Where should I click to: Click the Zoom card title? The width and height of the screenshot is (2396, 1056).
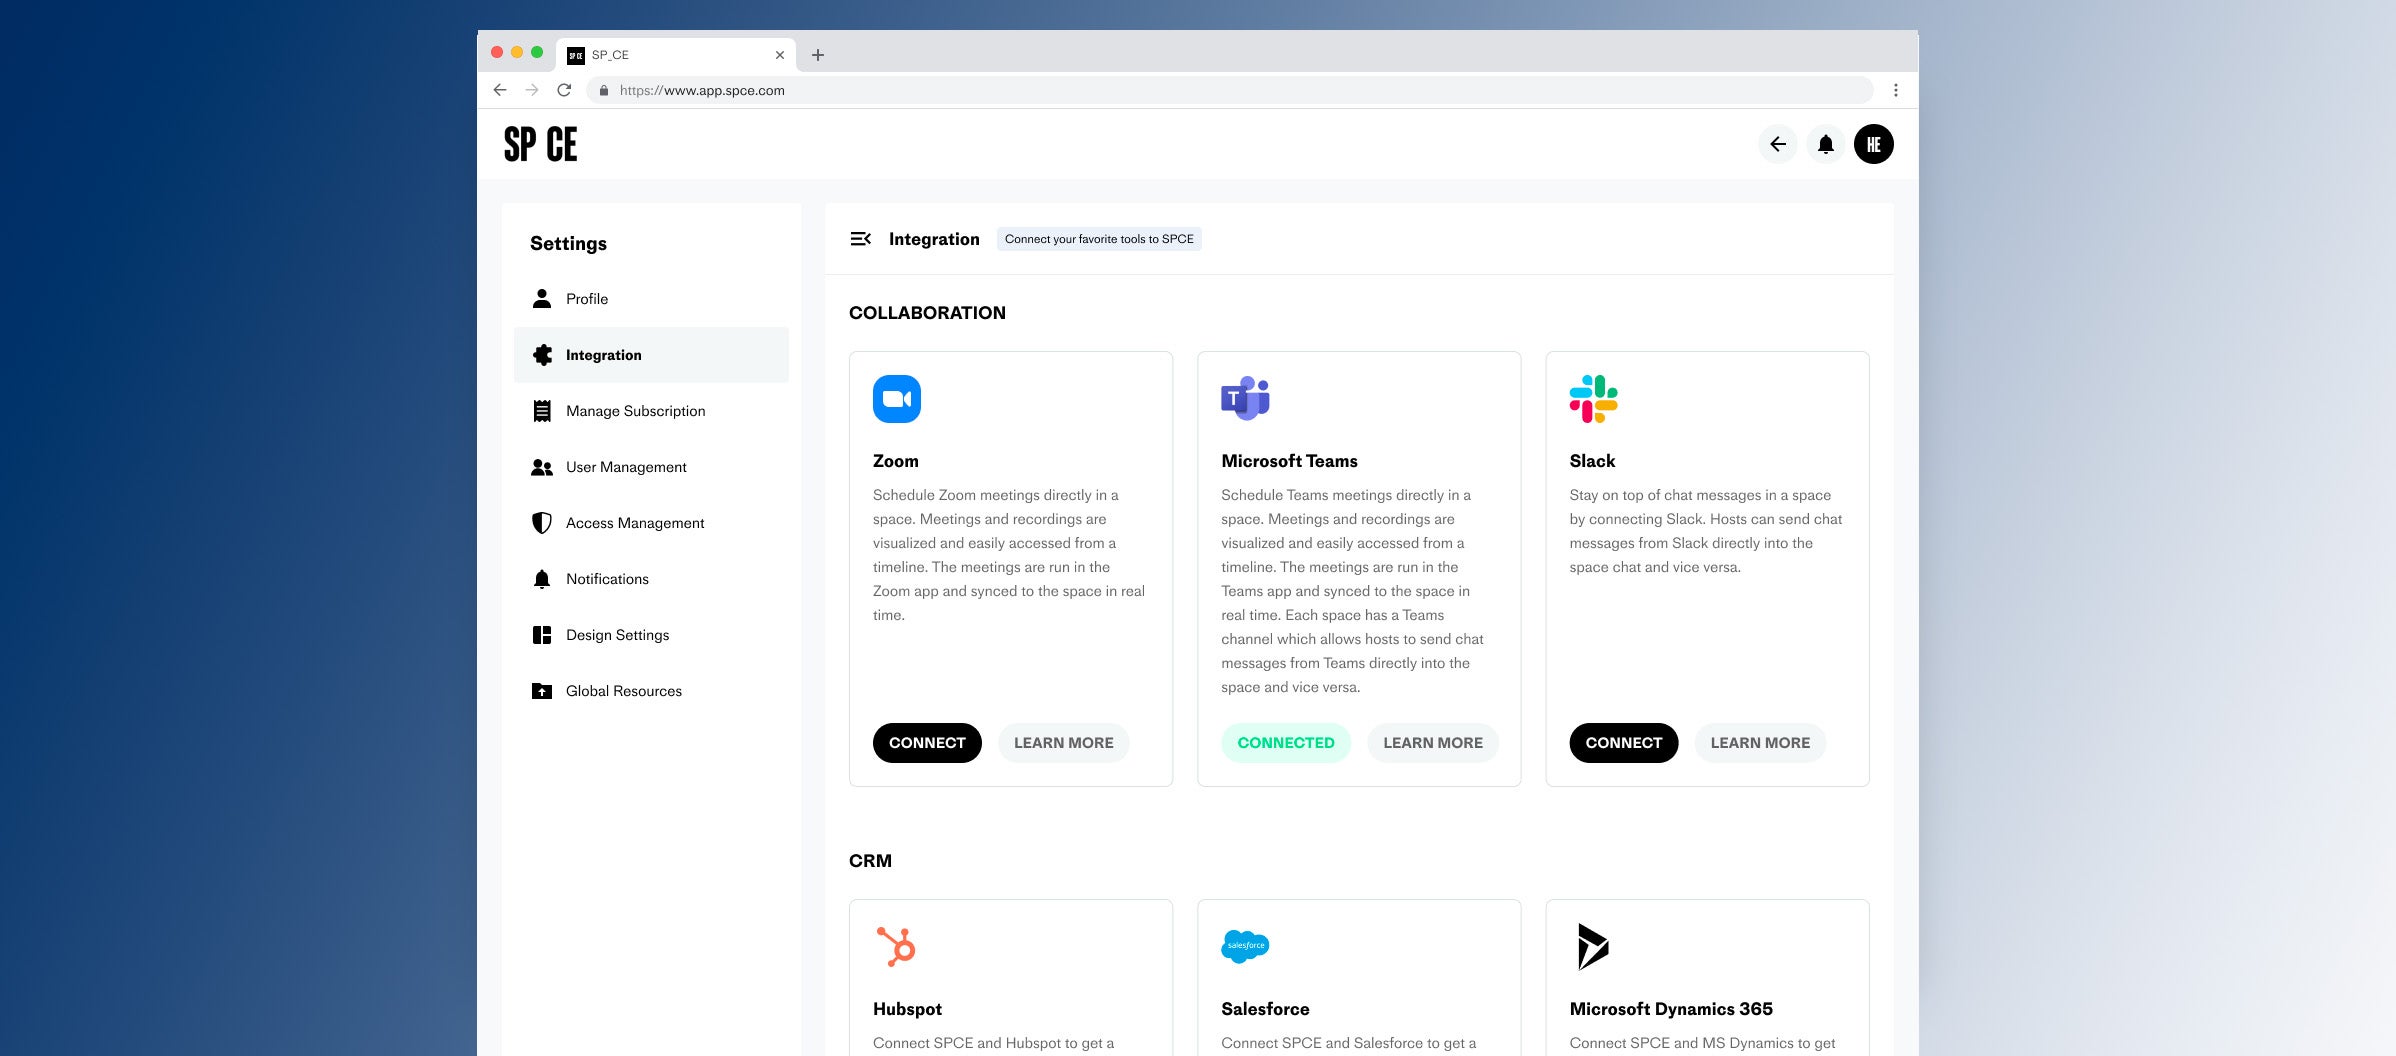(x=896, y=461)
